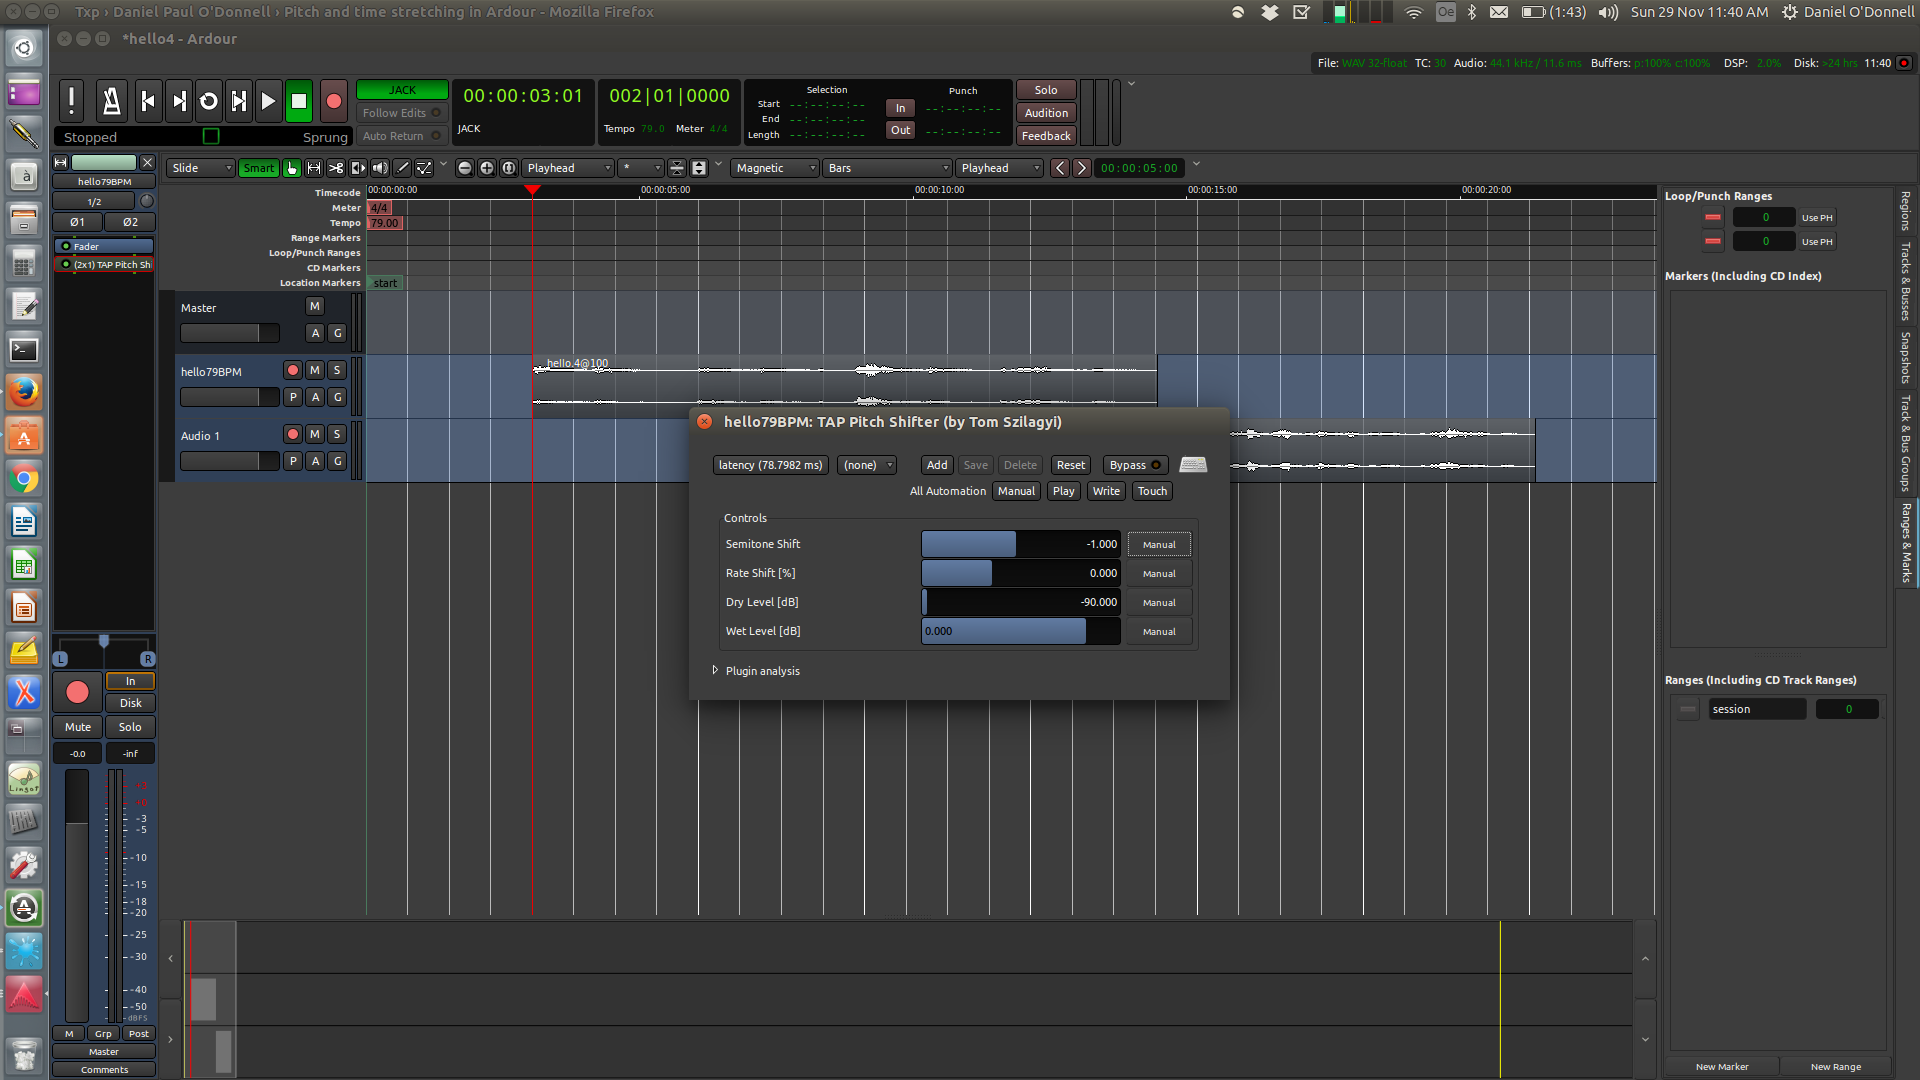Switch to the Regions side tab
Screen dimensions: 1920x1080
1906,211
